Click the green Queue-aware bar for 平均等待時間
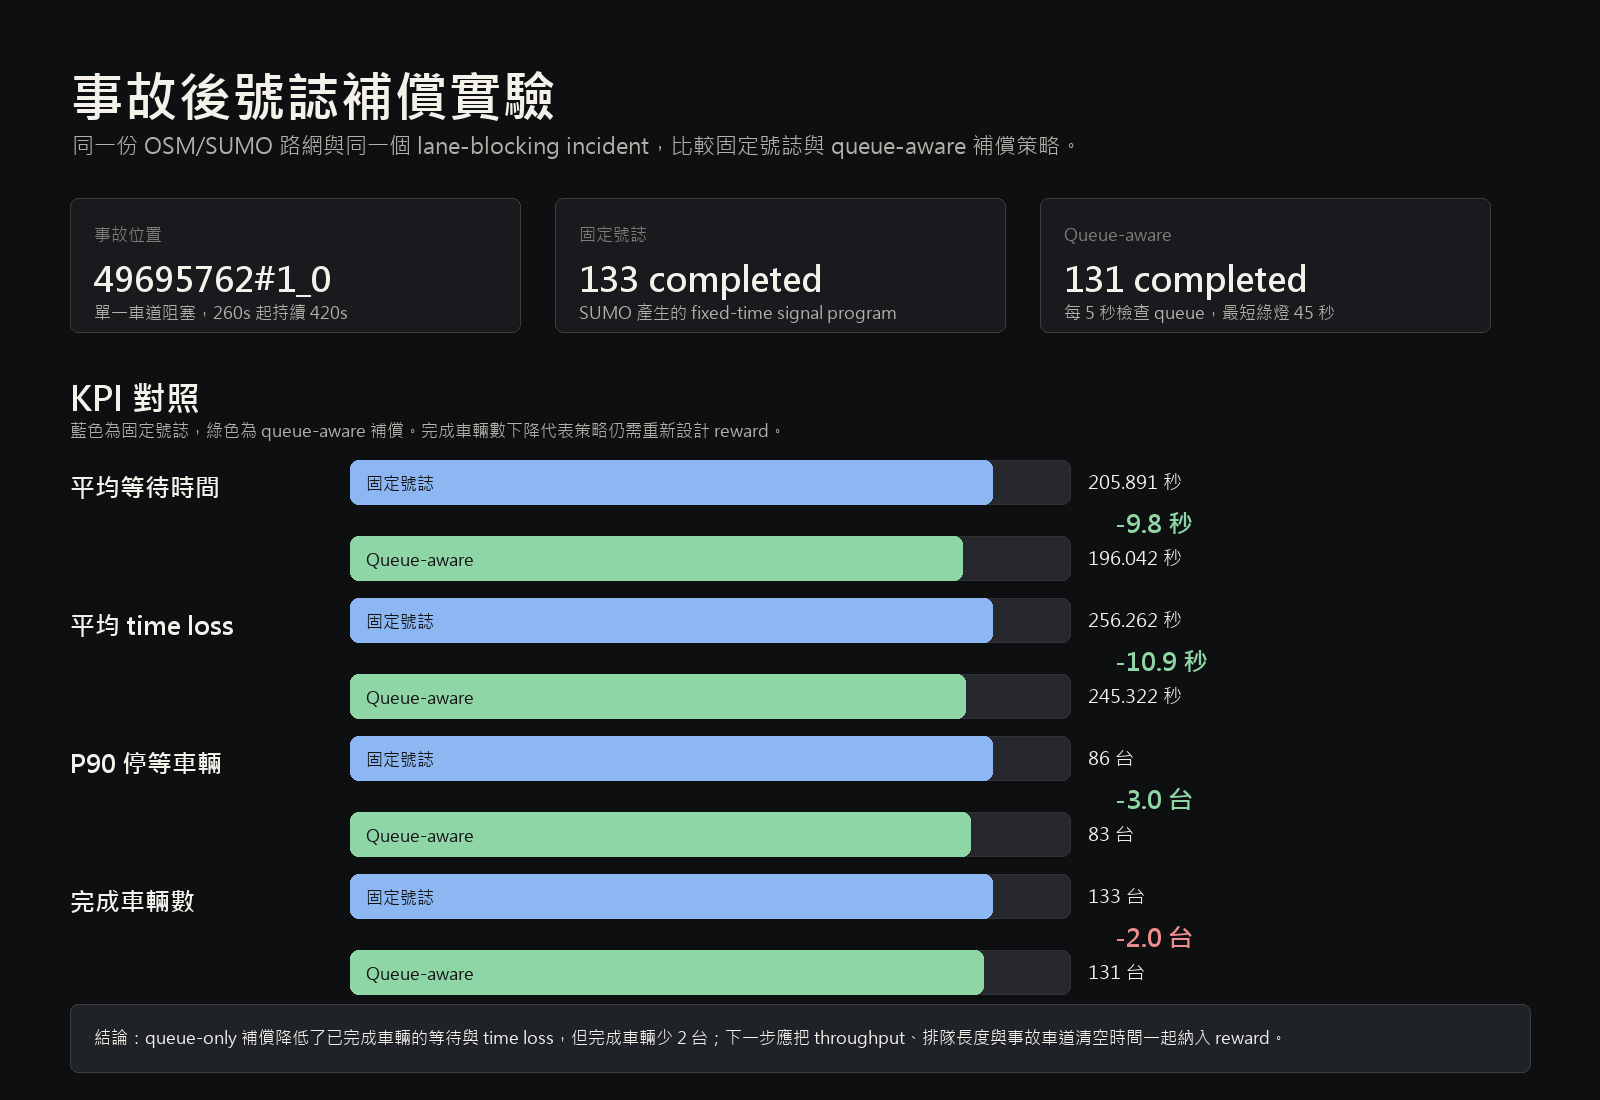 656,559
